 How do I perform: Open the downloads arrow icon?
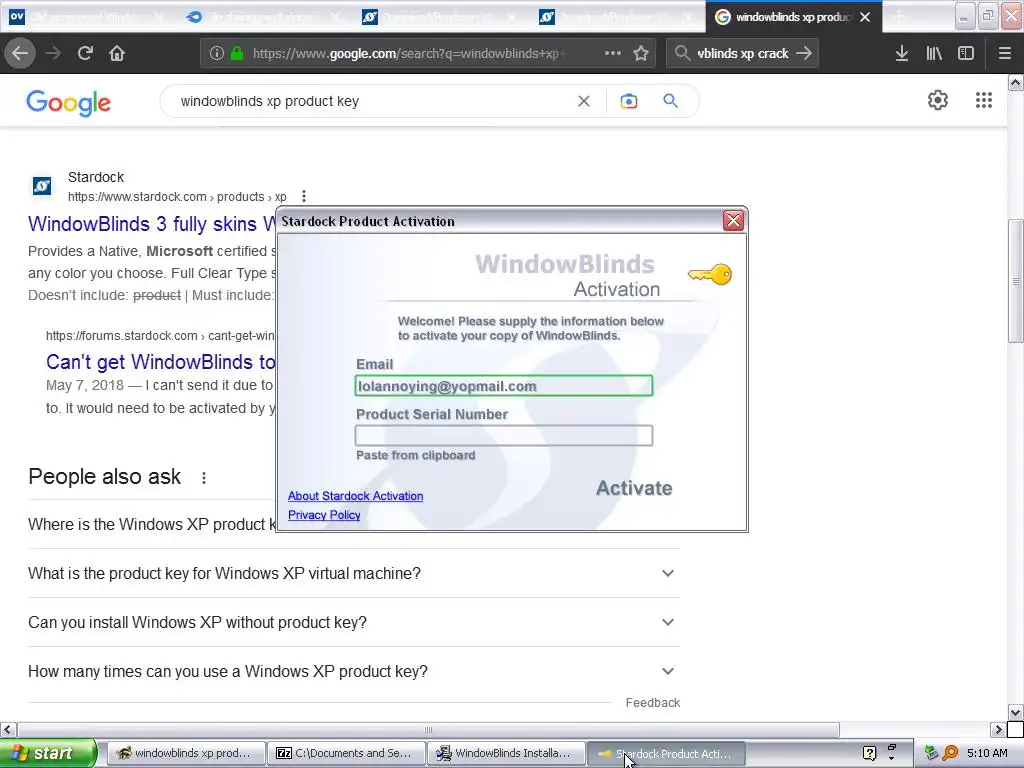pyautogui.click(x=902, y=54)
